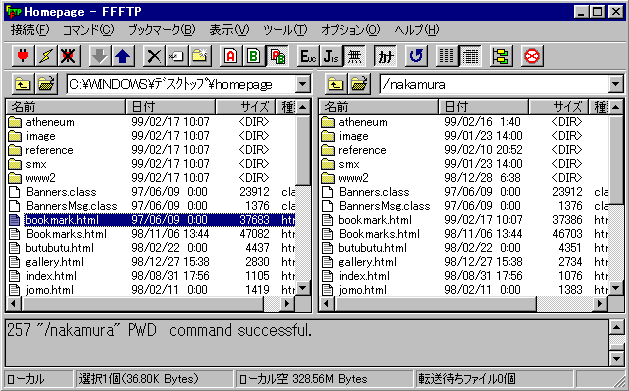Click the red Abort transfer icon

(532, 56)
